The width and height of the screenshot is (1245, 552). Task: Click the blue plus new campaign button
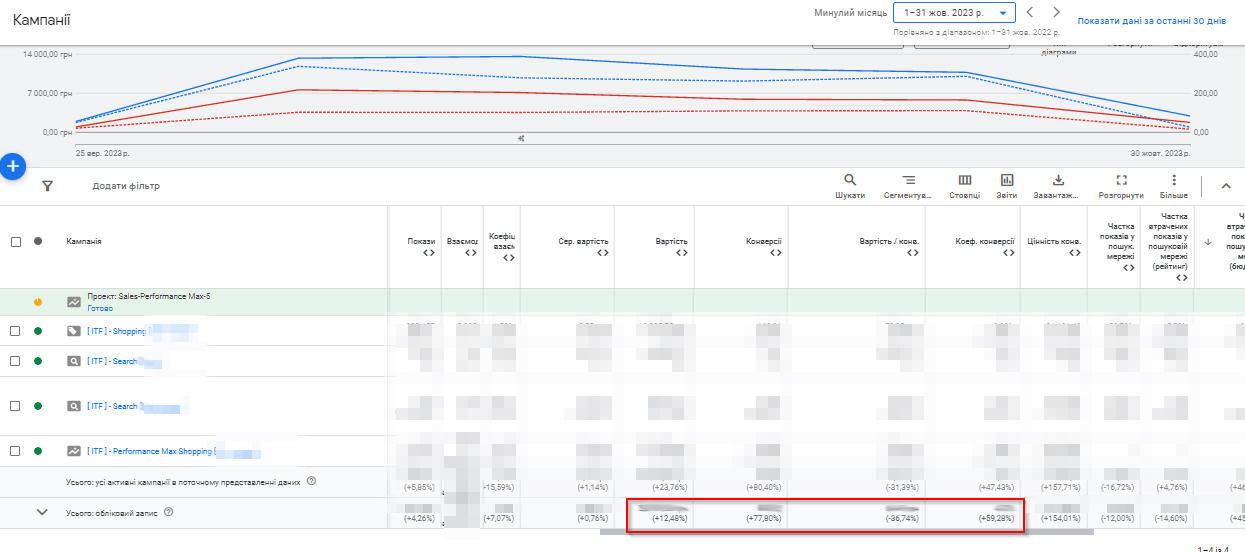pos(12,166)
